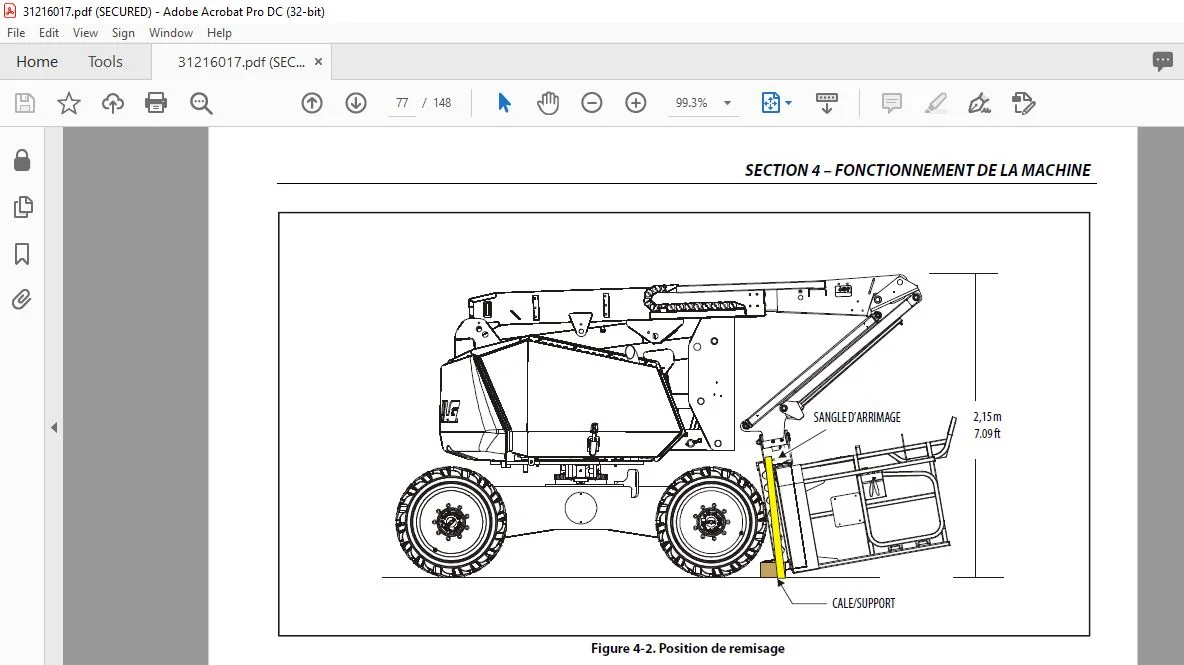1184x665 pixels.
Task: Click the Acrobat PDF title bar icon
Action: 10,11
